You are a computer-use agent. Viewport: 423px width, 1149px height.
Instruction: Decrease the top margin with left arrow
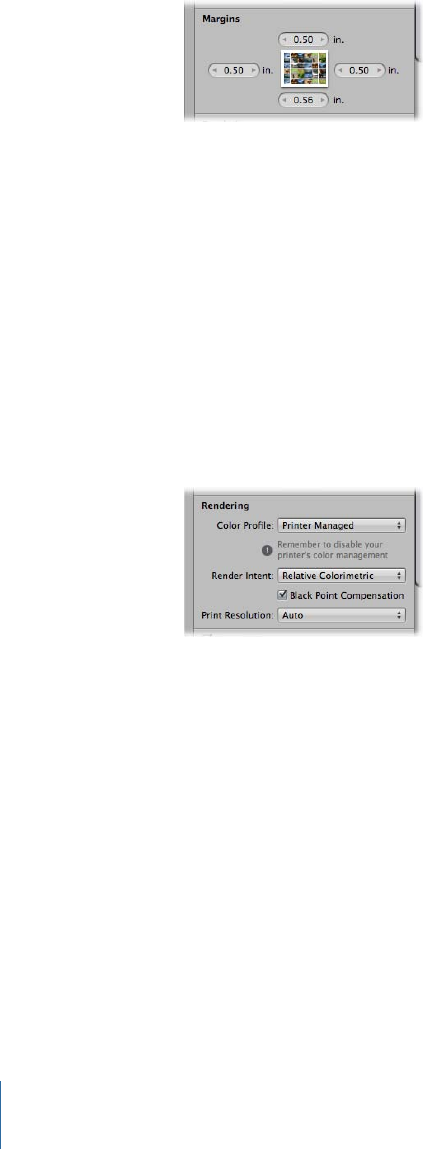tap(284, 39)
